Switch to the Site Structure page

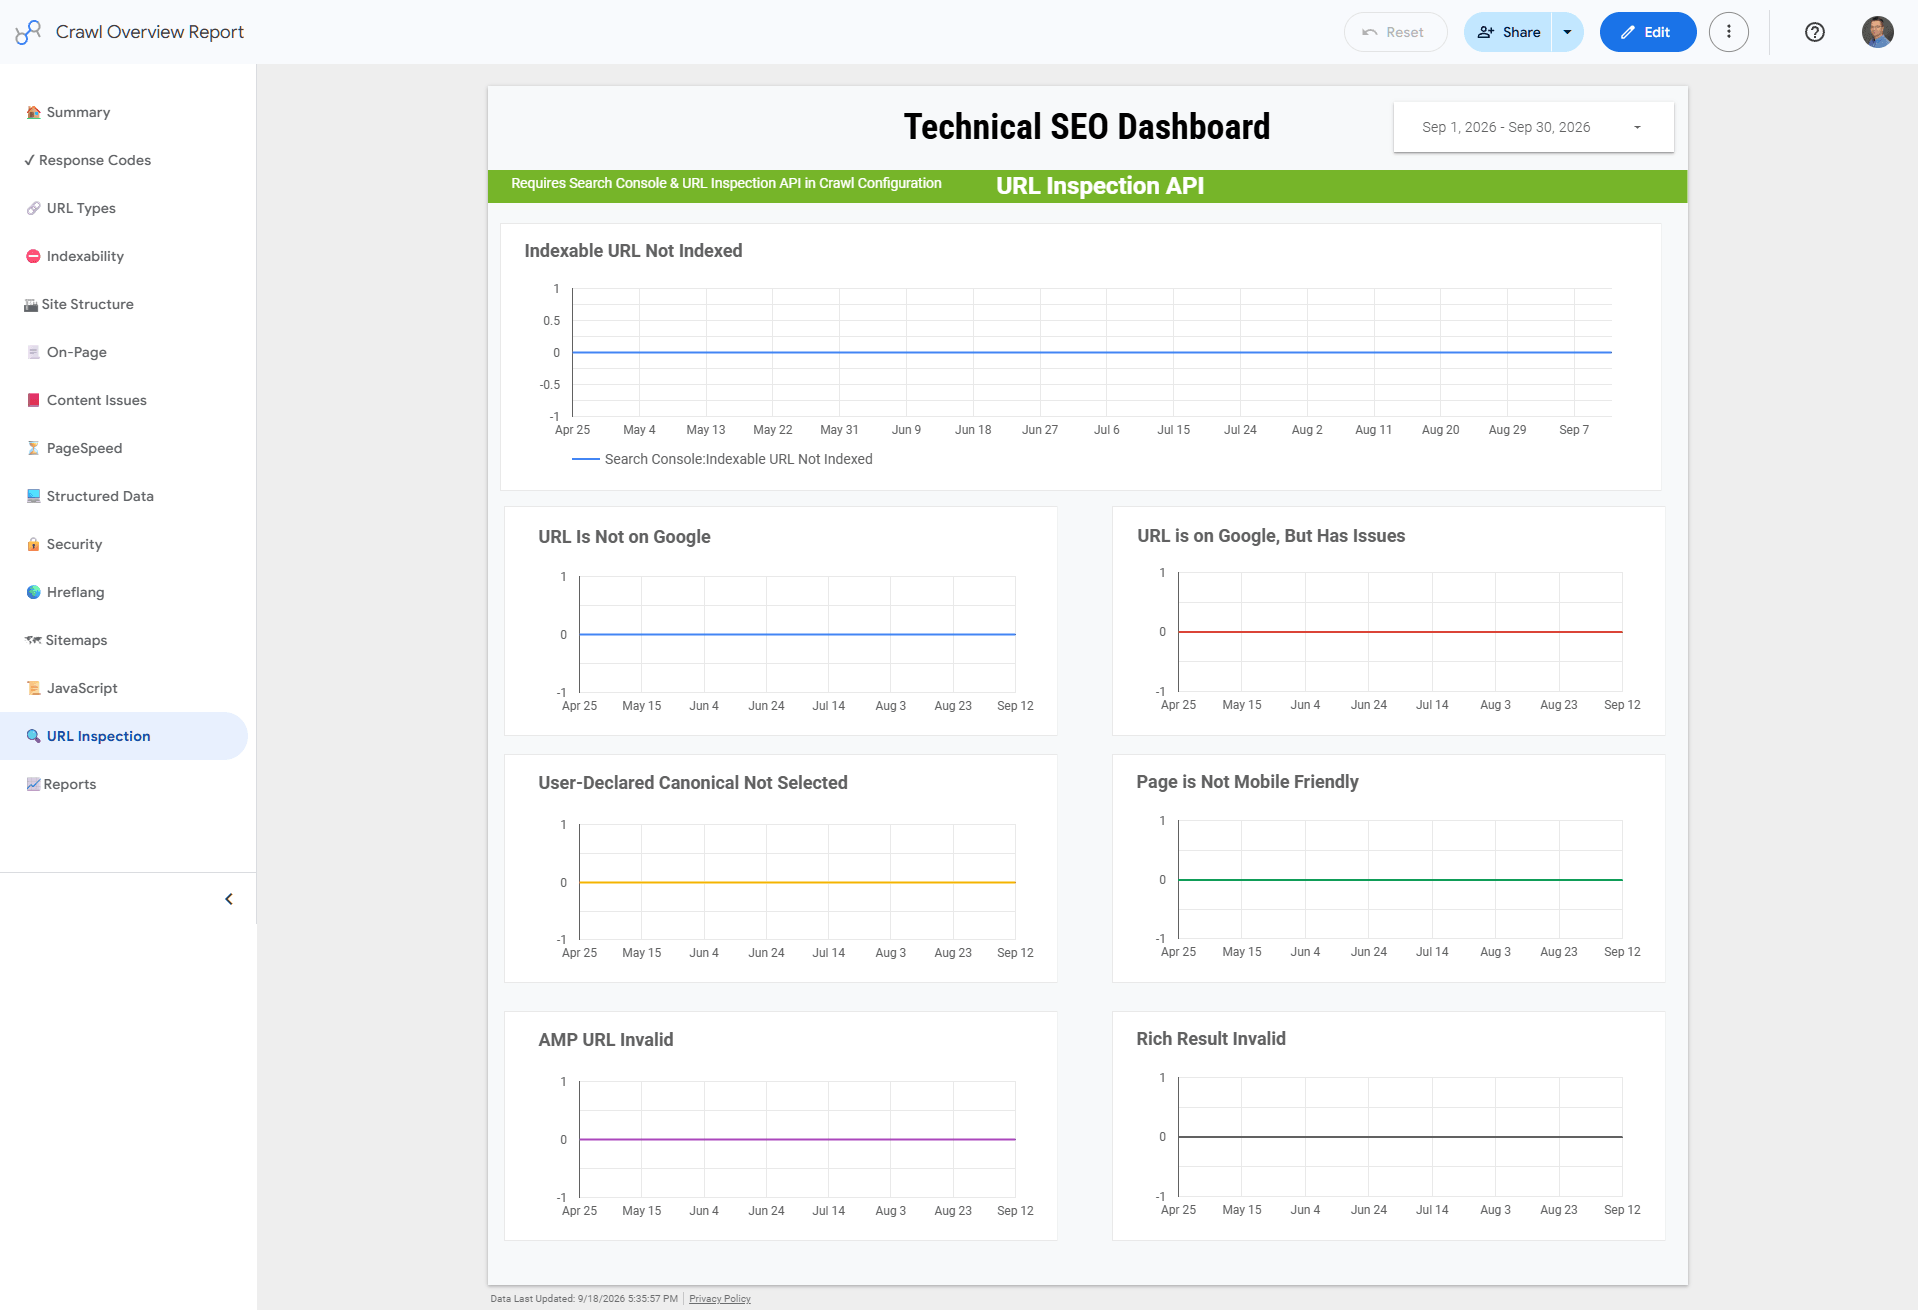click(x=124, y=304)
